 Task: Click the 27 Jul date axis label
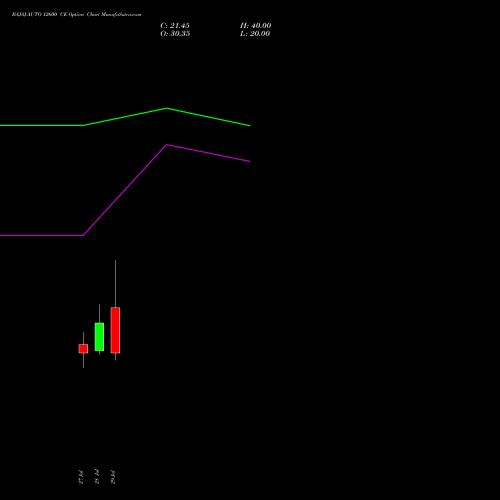[81, 477]
